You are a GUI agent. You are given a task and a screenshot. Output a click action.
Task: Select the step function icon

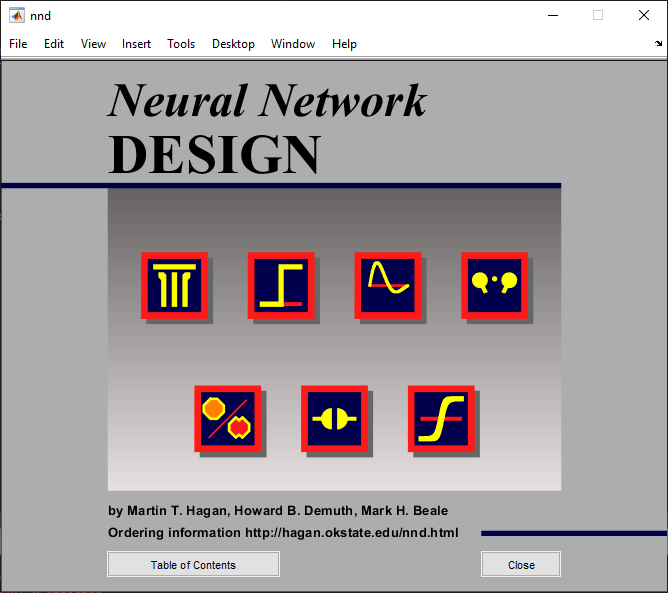pos(281,285)
